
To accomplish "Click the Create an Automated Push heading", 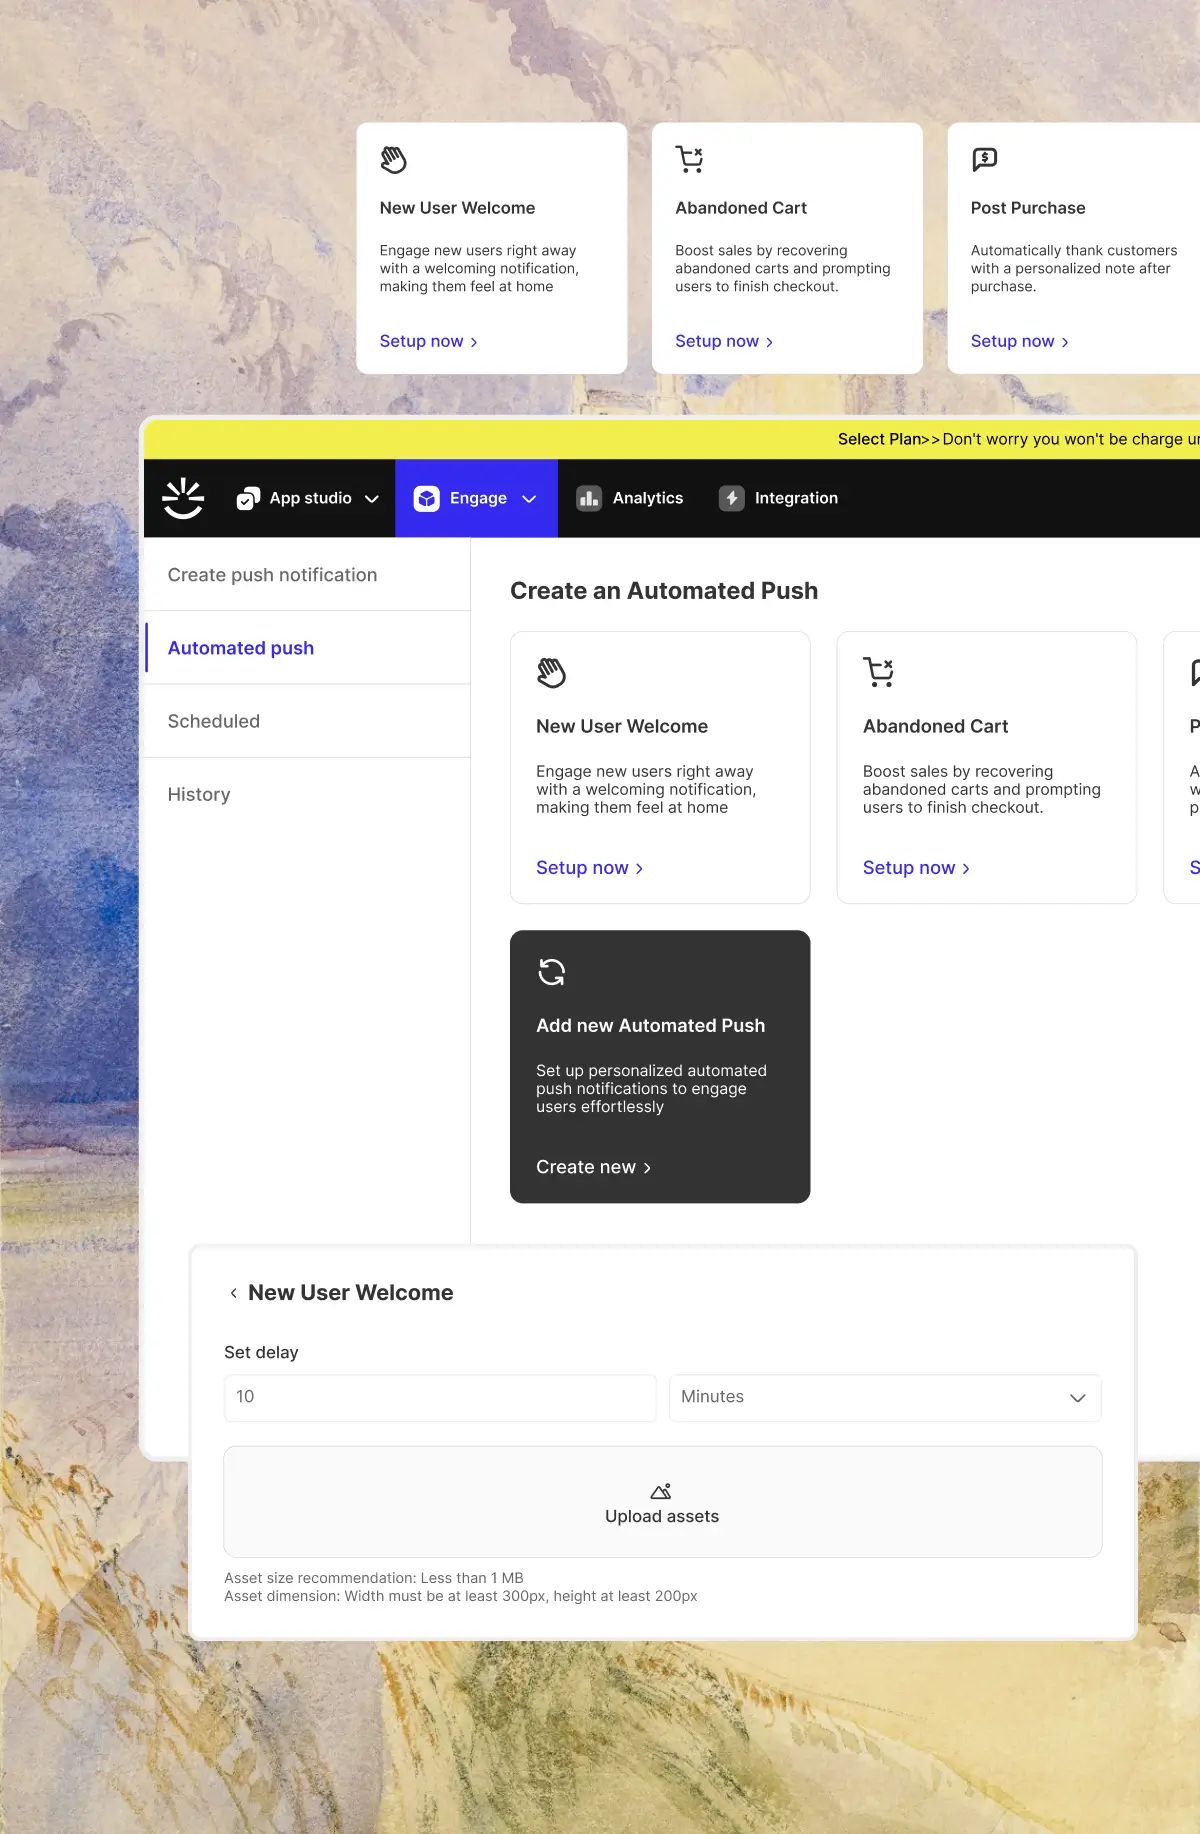I will 664,591.
